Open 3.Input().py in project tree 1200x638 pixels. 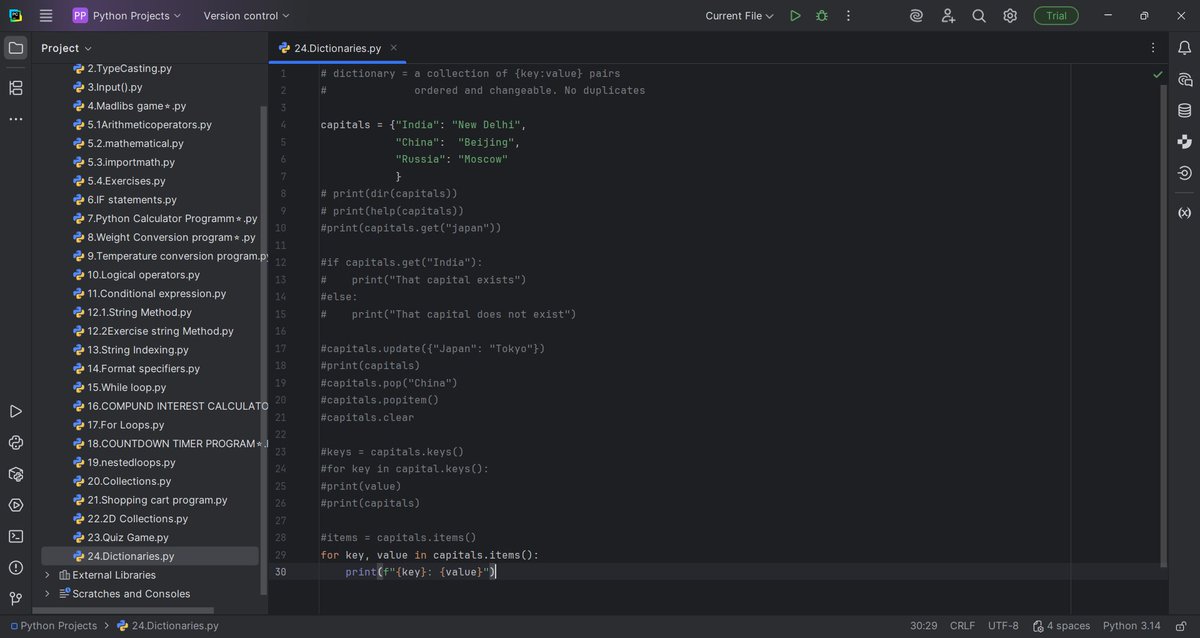107,87
